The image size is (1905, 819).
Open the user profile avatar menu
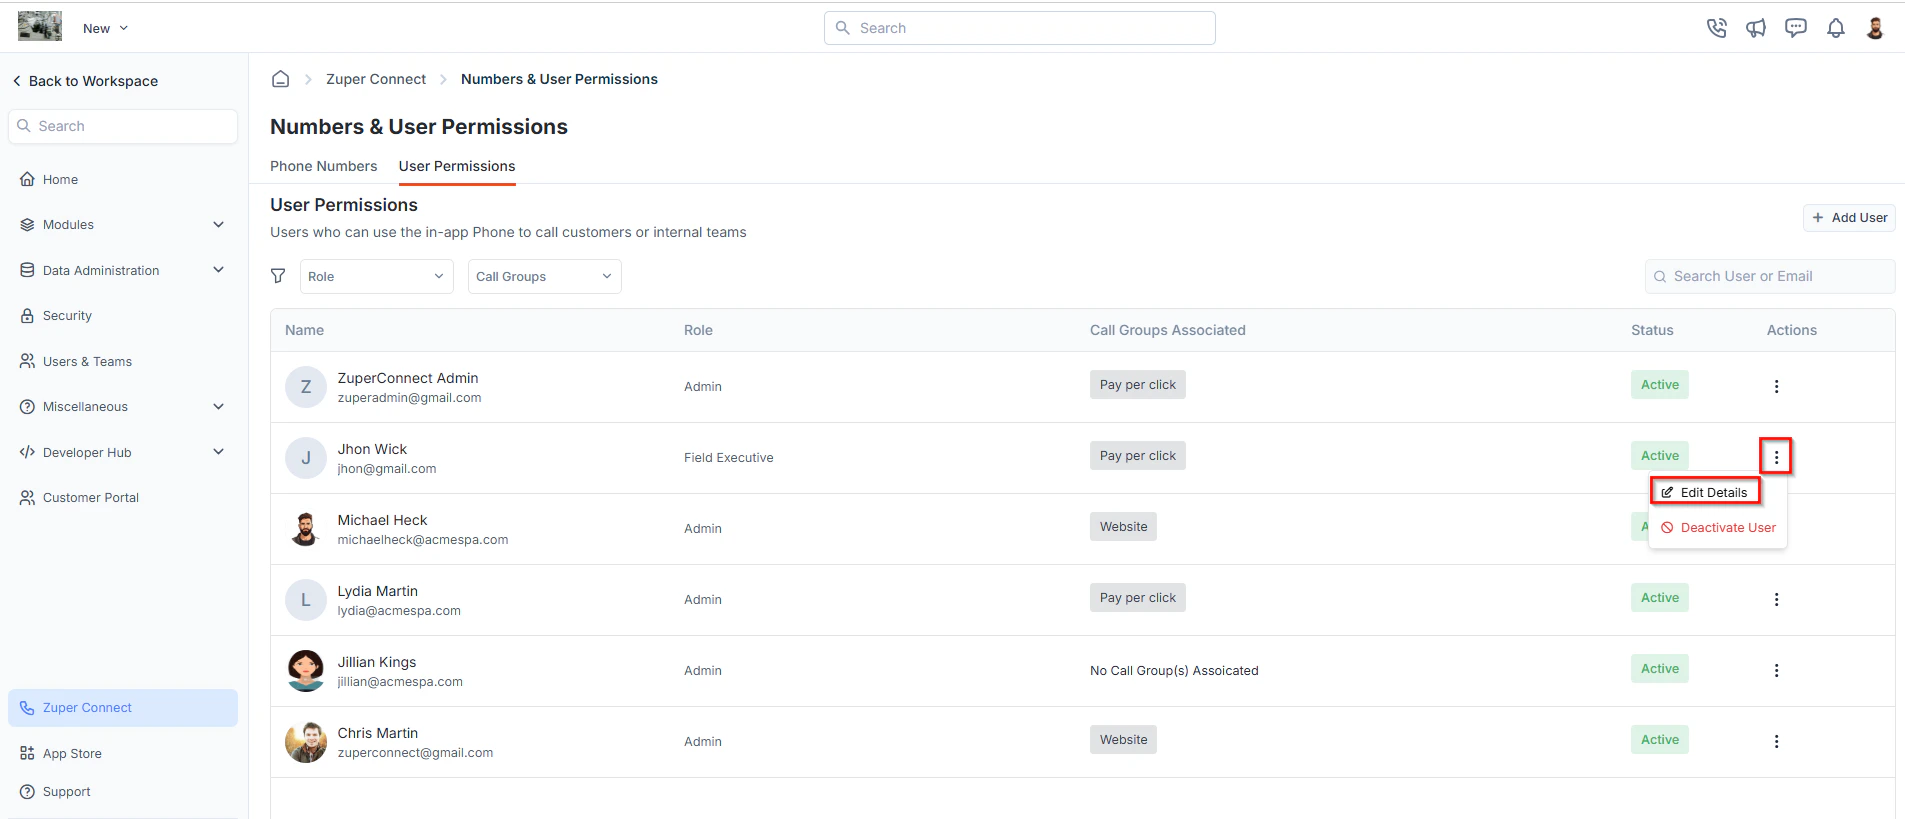1875,28
